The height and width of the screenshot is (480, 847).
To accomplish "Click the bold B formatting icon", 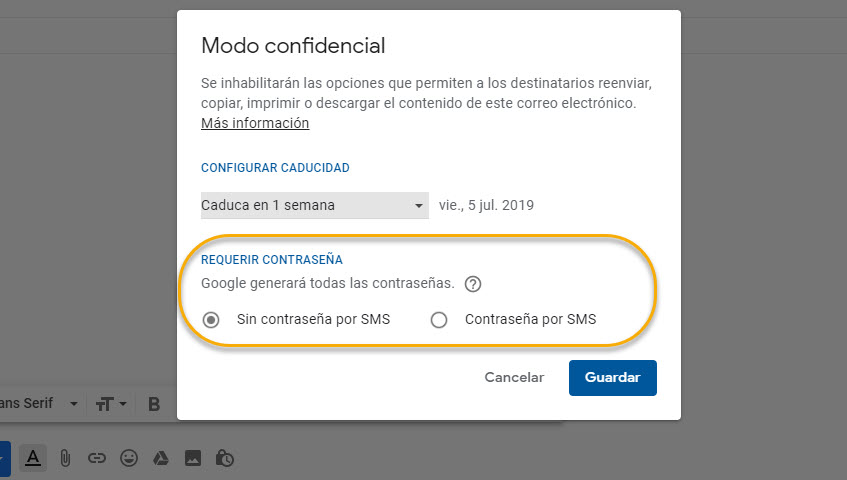I will (154, 404).
